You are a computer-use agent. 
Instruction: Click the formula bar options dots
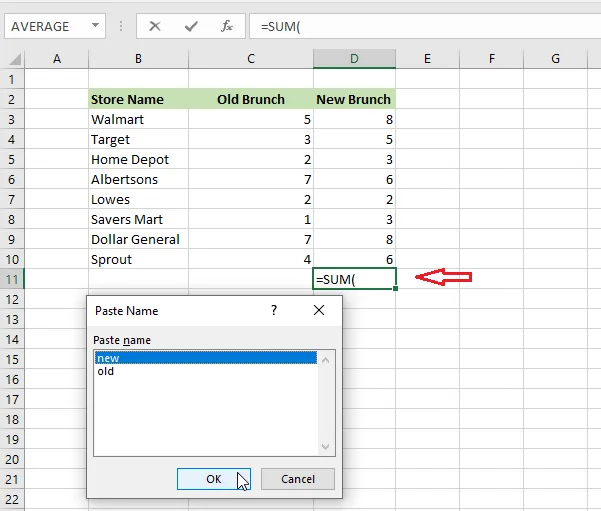pos(121,26)
